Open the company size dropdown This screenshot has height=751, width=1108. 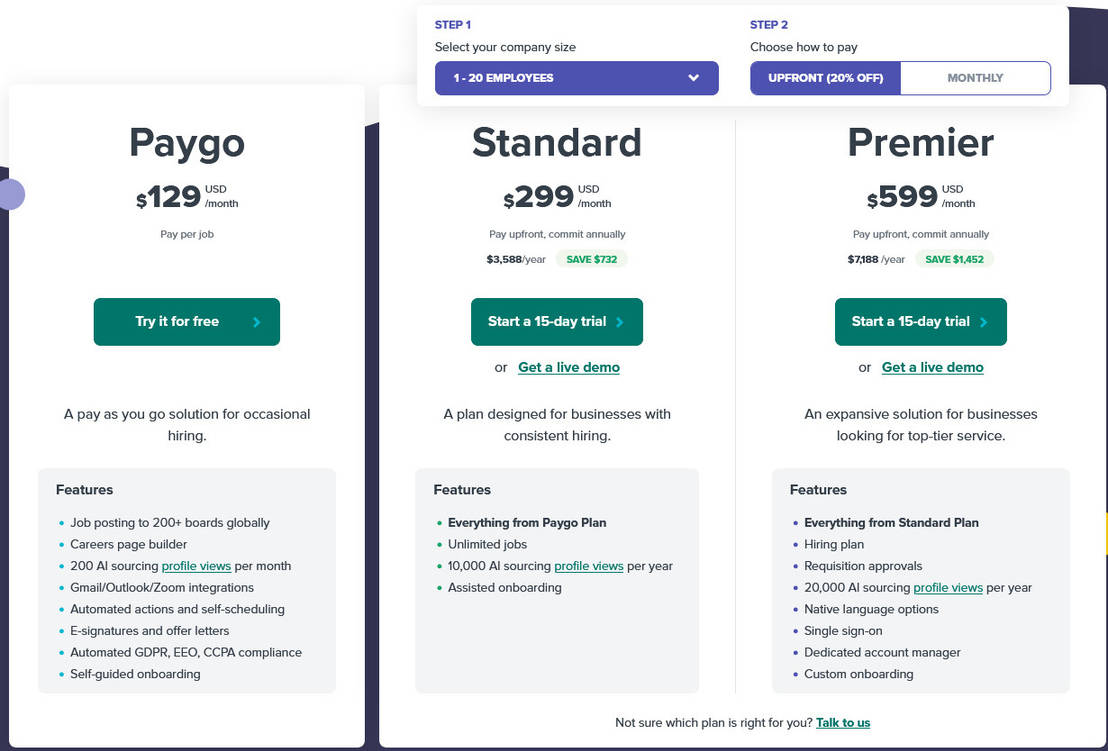tap(576, 78)
